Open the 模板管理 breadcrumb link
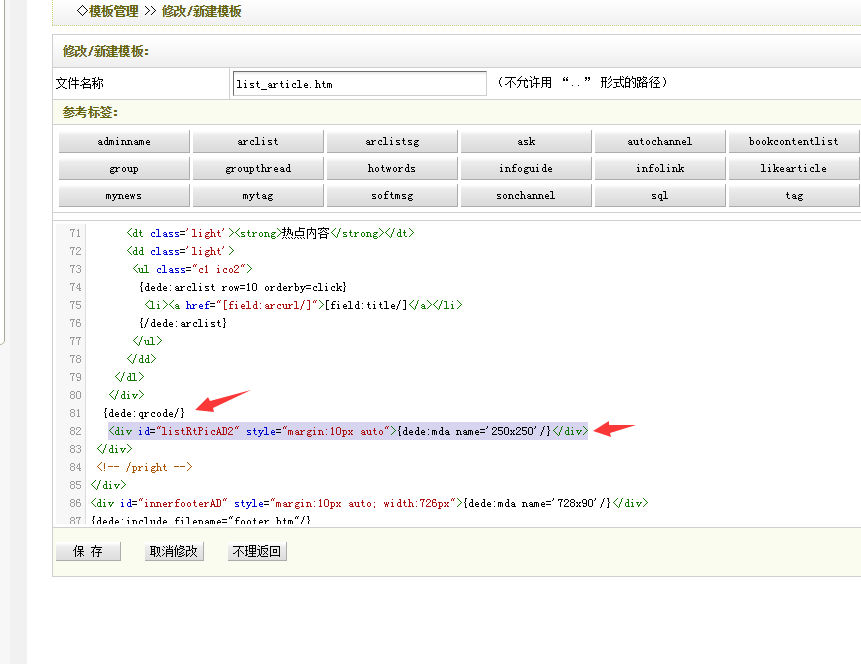Image resolution: width=861 pixels, height=664 pixels. (113, 12)
